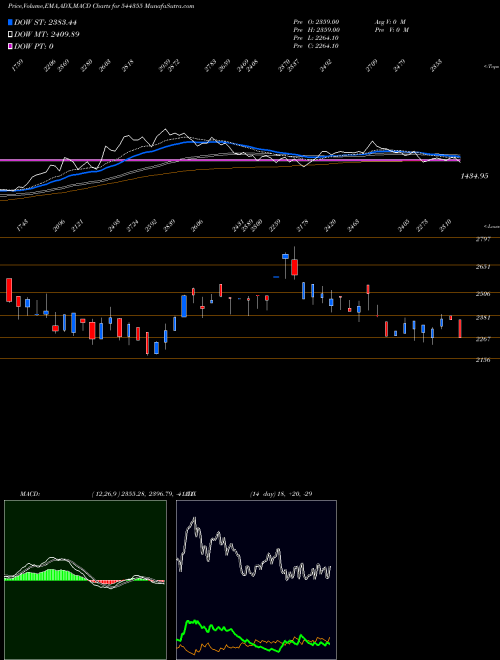The image size is (500, 660).
Task: Click the last red candle at far right
Action: click(x=460, y=328)
